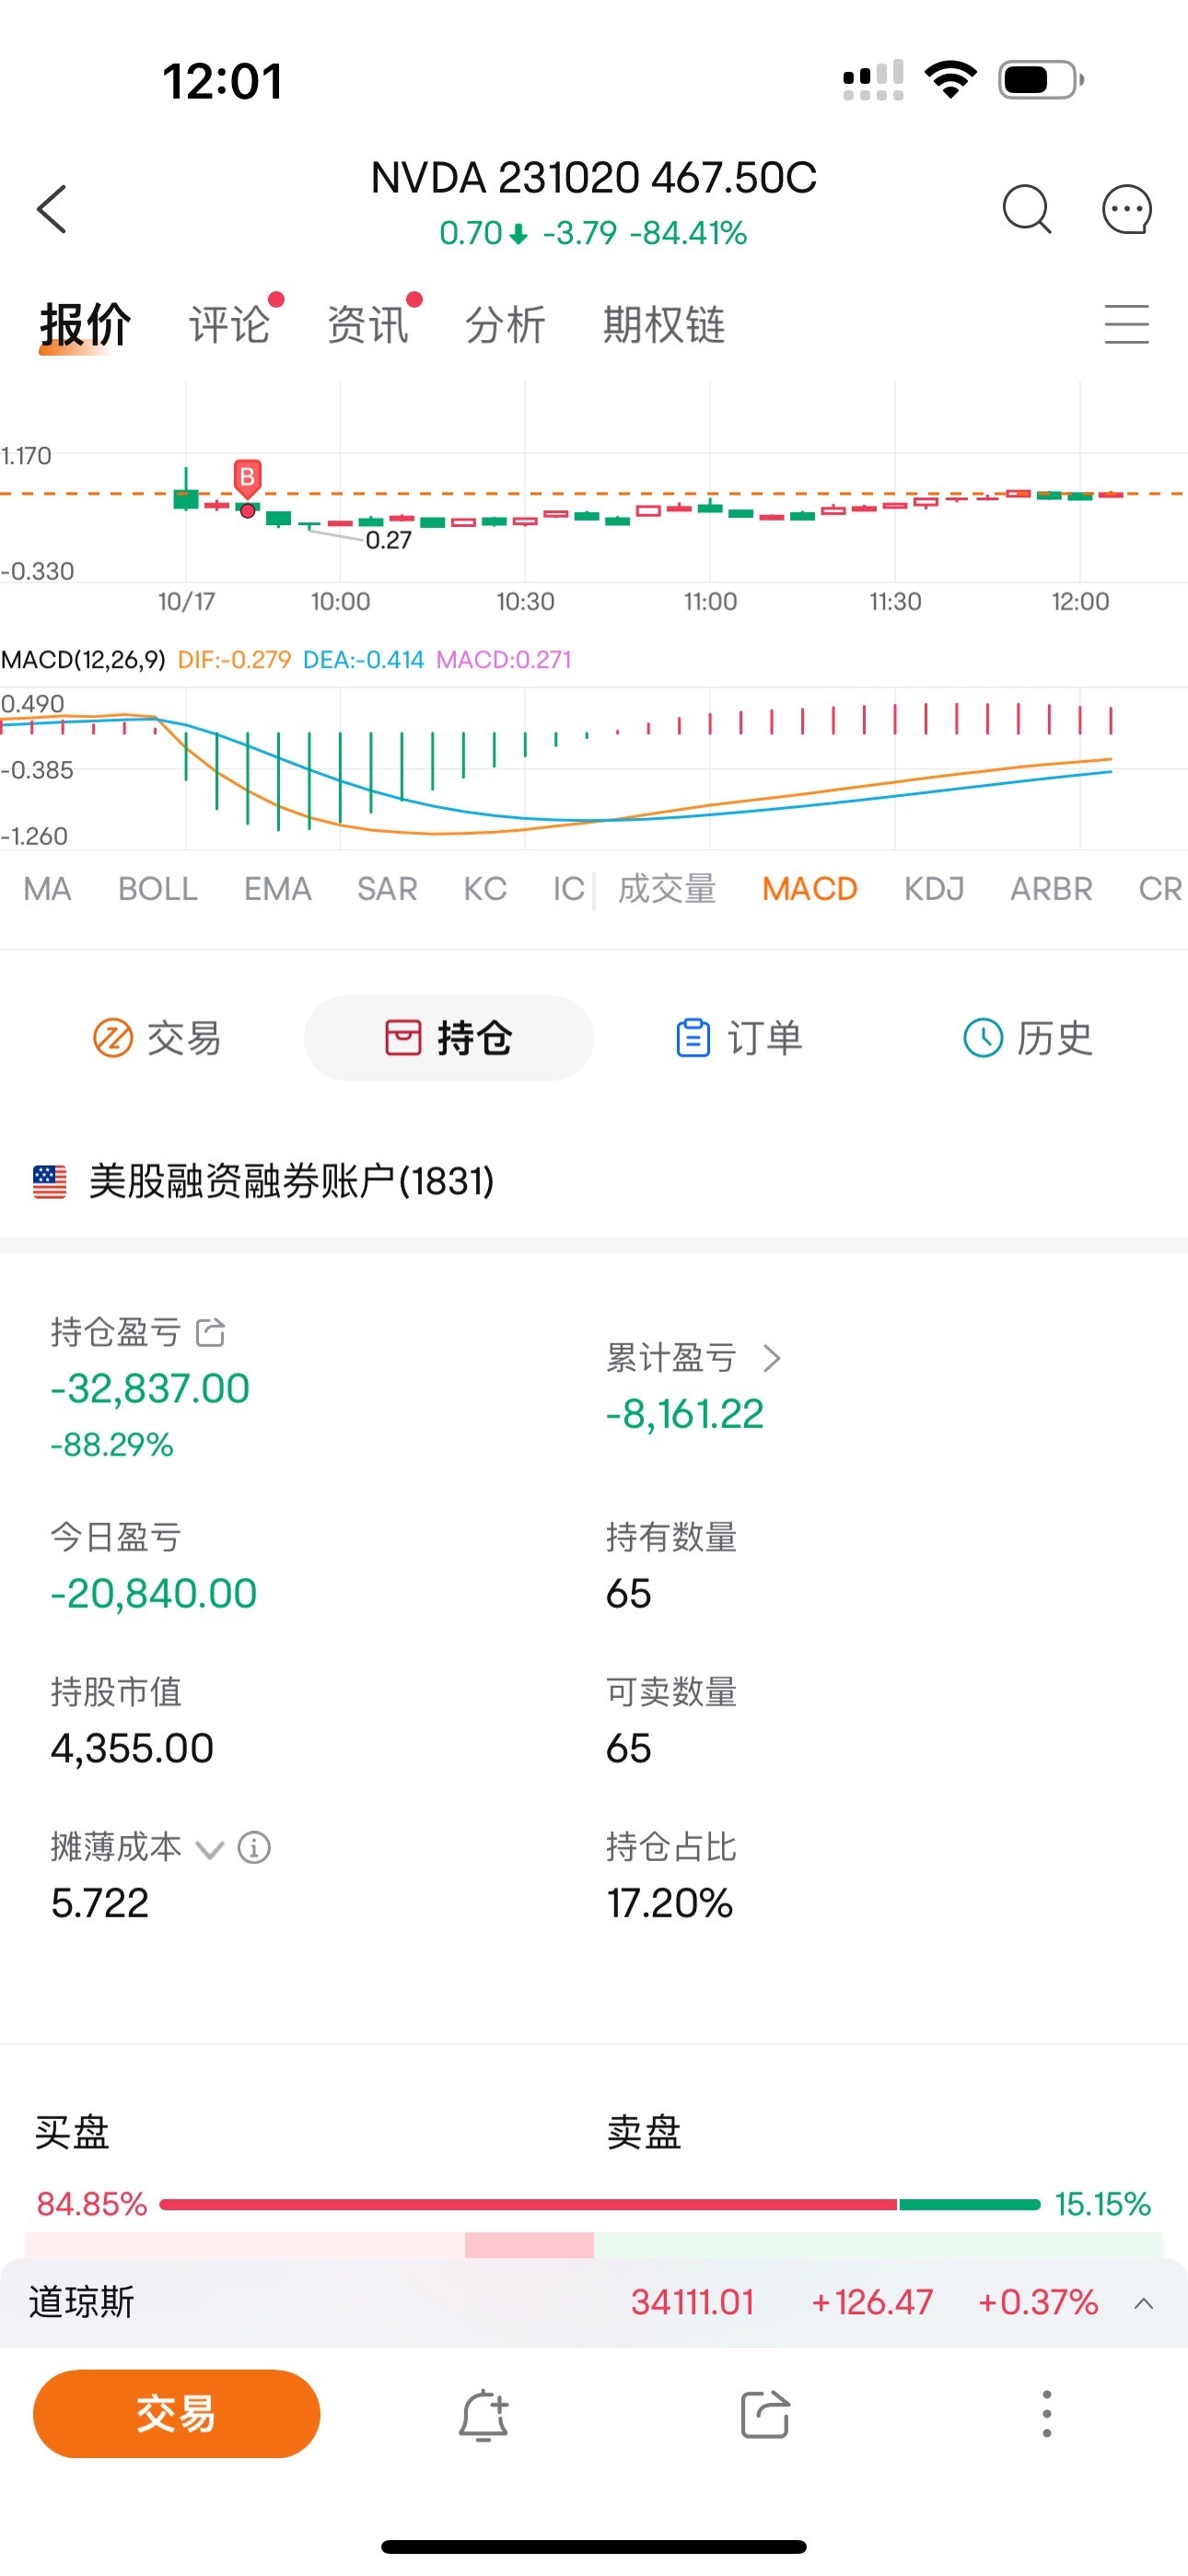This screenshot has height=2576, width=1188.
Task: Choose the EMA indicator
Action: click(x=278, y=888)
